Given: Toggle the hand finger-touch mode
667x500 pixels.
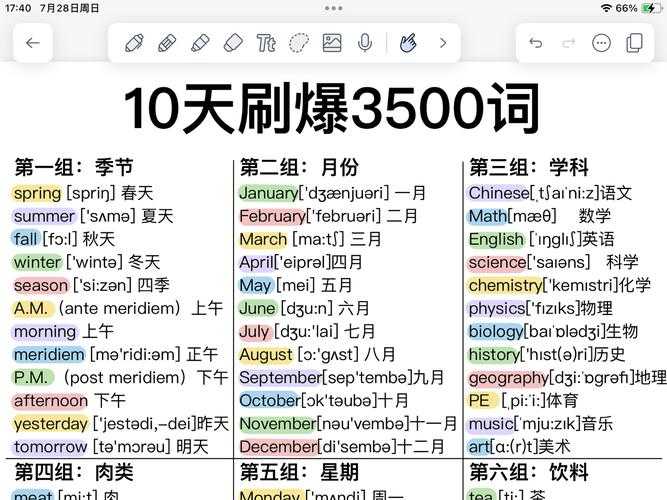Looking at the screenshot, I should pos(408,43).
